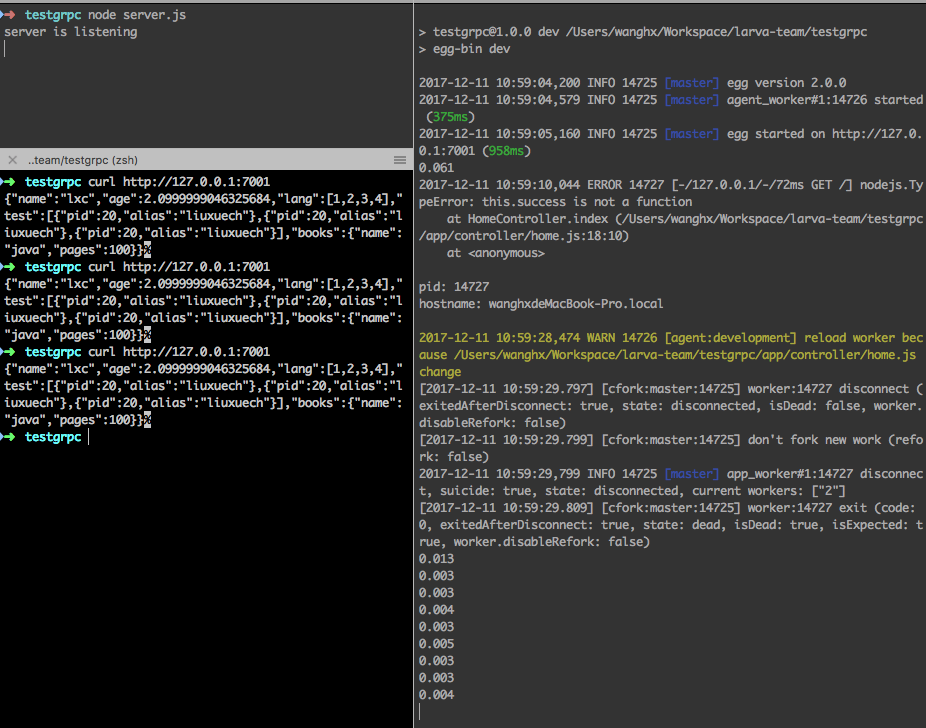Click 'app_worker#1:14727' log text
926x728 pixels.
(x=790, y=474)
